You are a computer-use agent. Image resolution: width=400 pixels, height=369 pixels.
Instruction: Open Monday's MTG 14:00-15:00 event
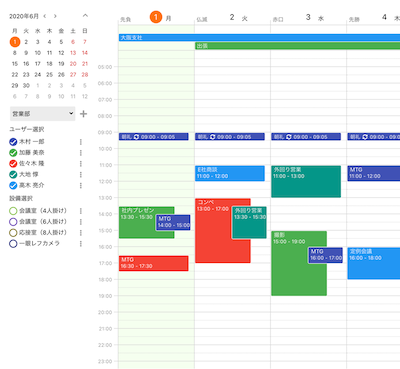coord(173,222)
